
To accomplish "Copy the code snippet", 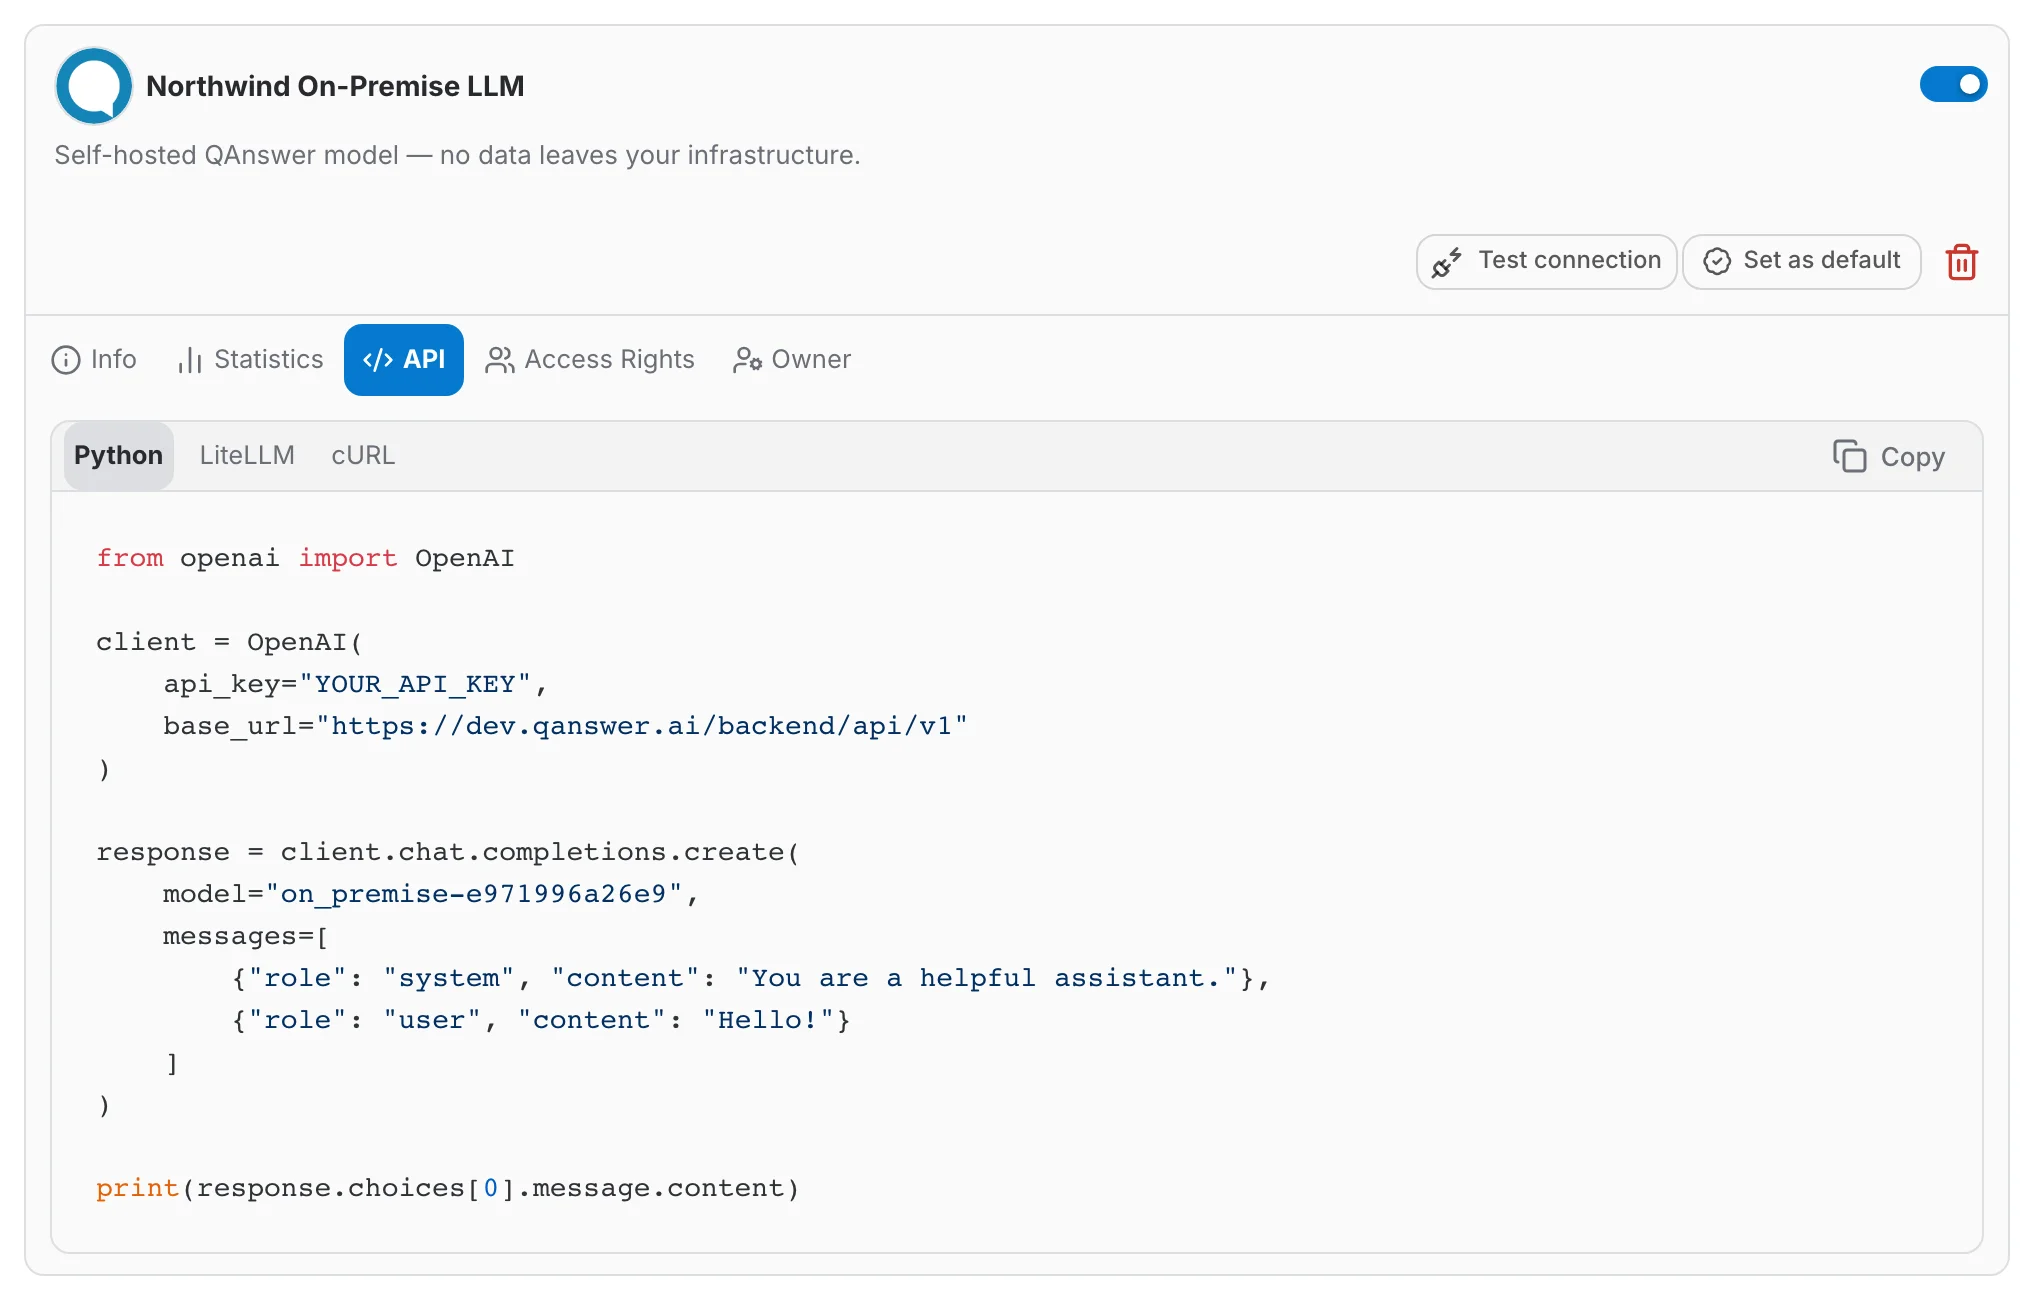I will tap(1889, 457).
